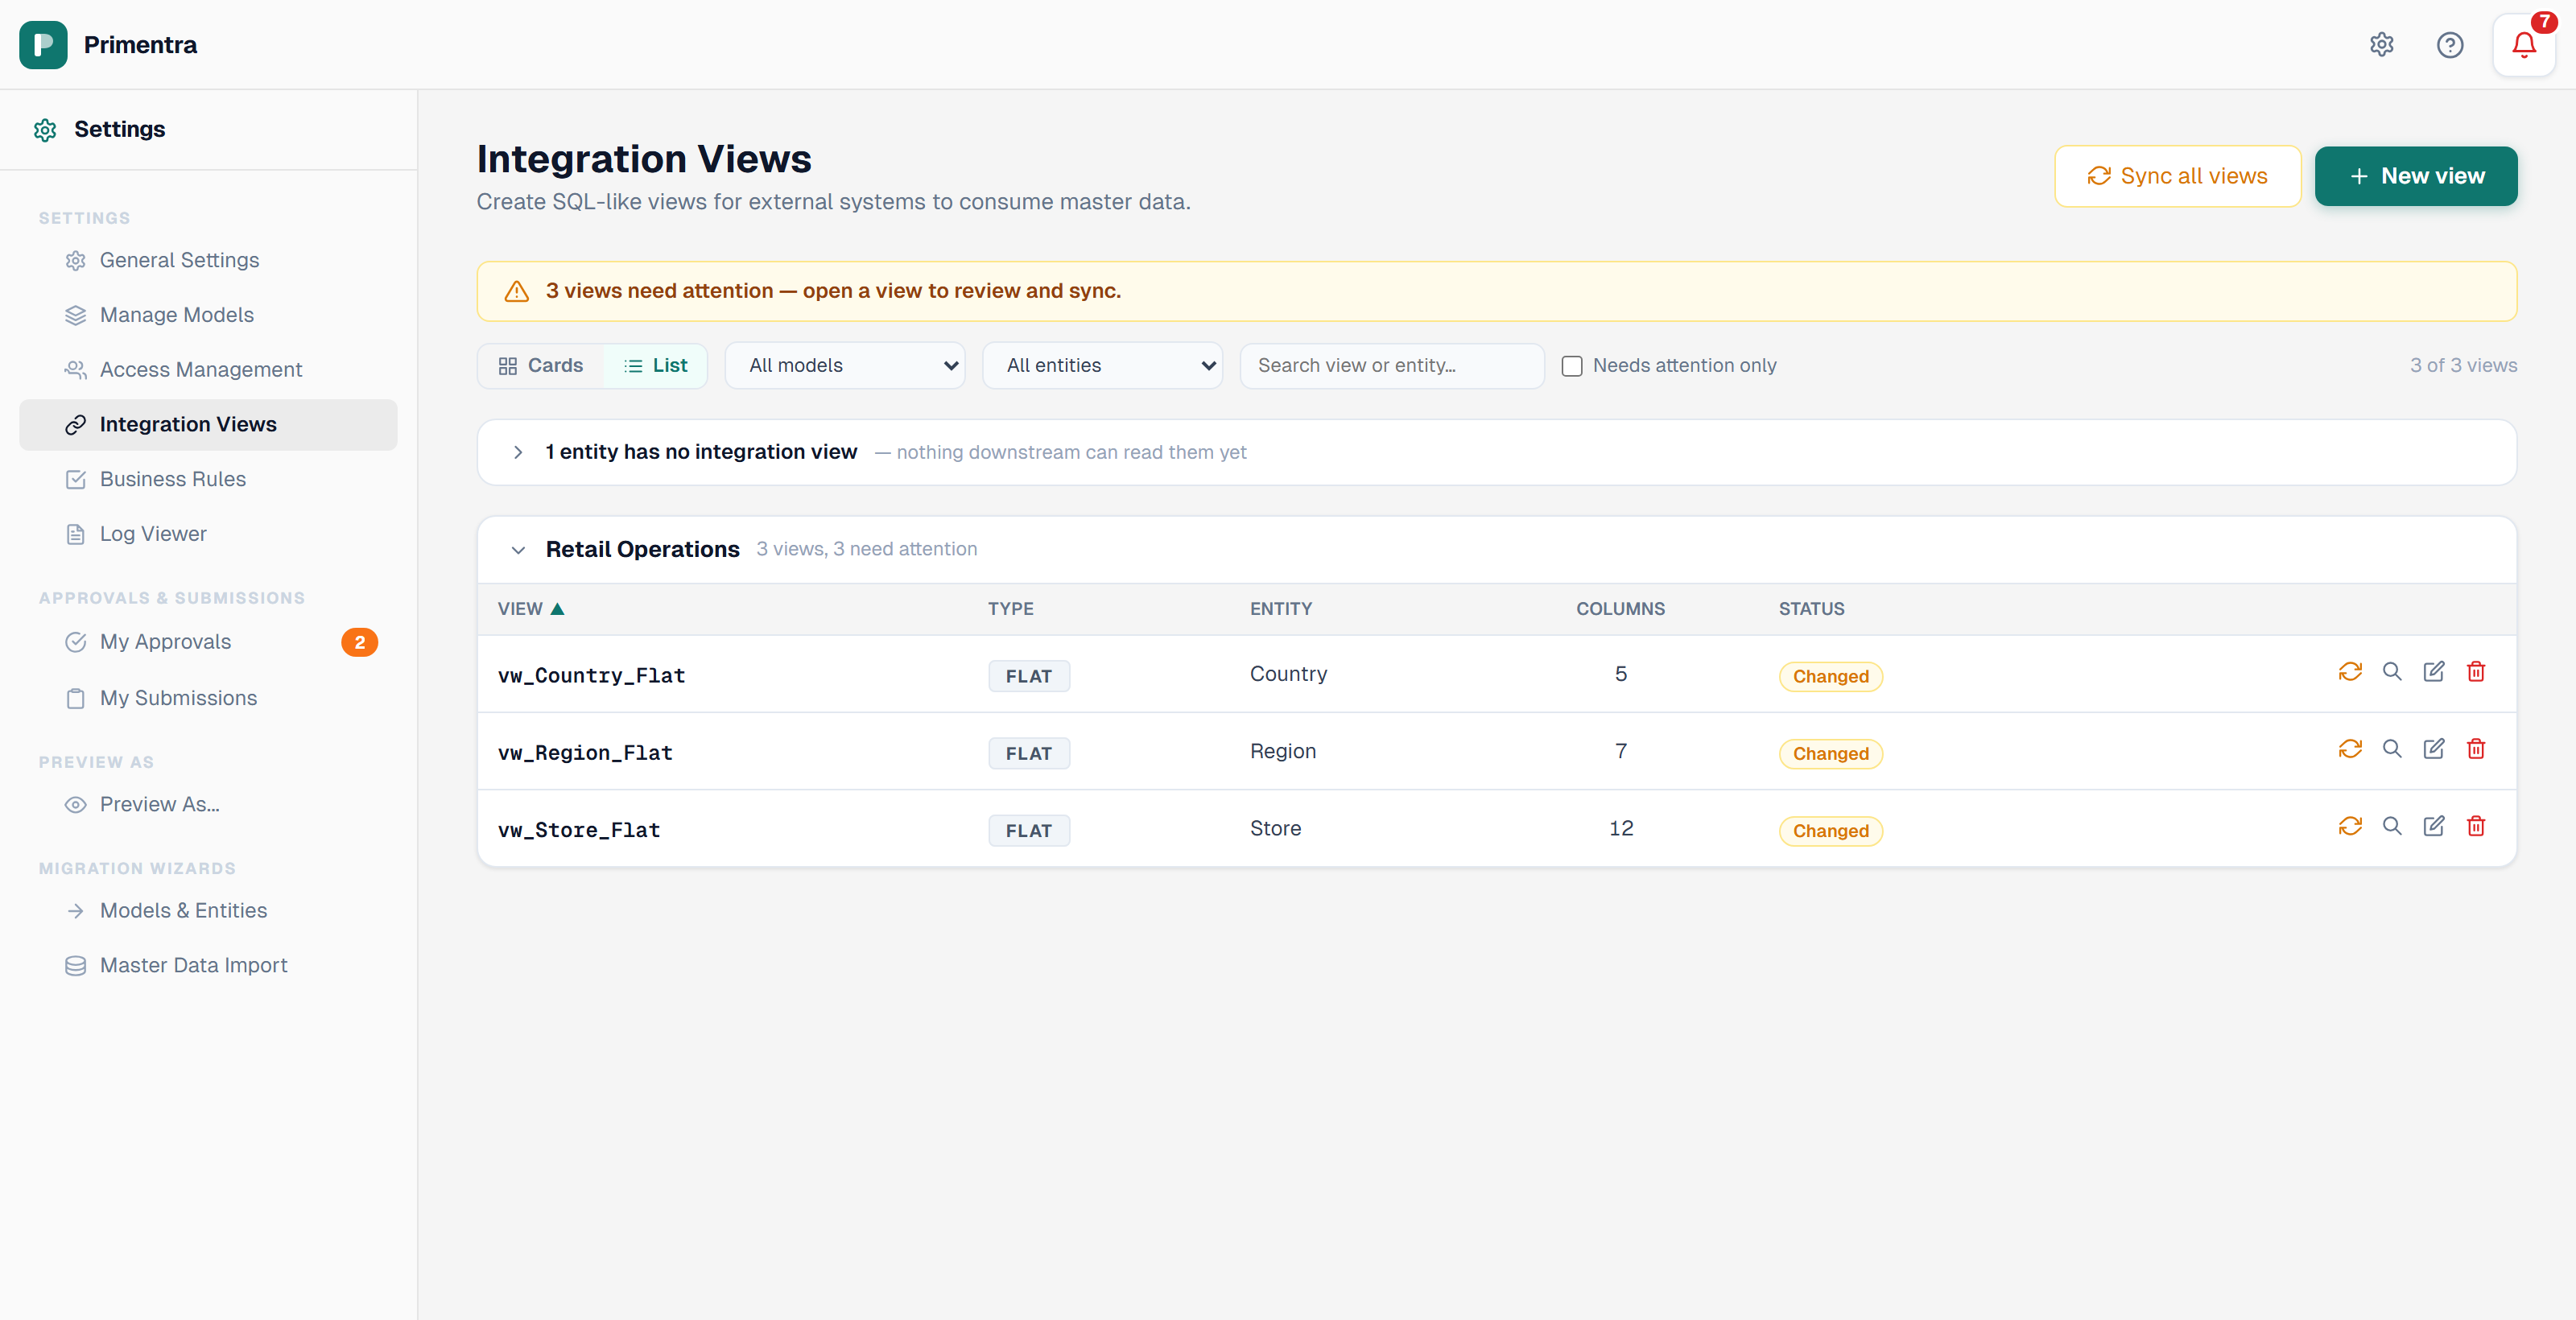This screenshot has width=2576, height=1320.
Task: Switch to List layout
Action: coord(655,366)
